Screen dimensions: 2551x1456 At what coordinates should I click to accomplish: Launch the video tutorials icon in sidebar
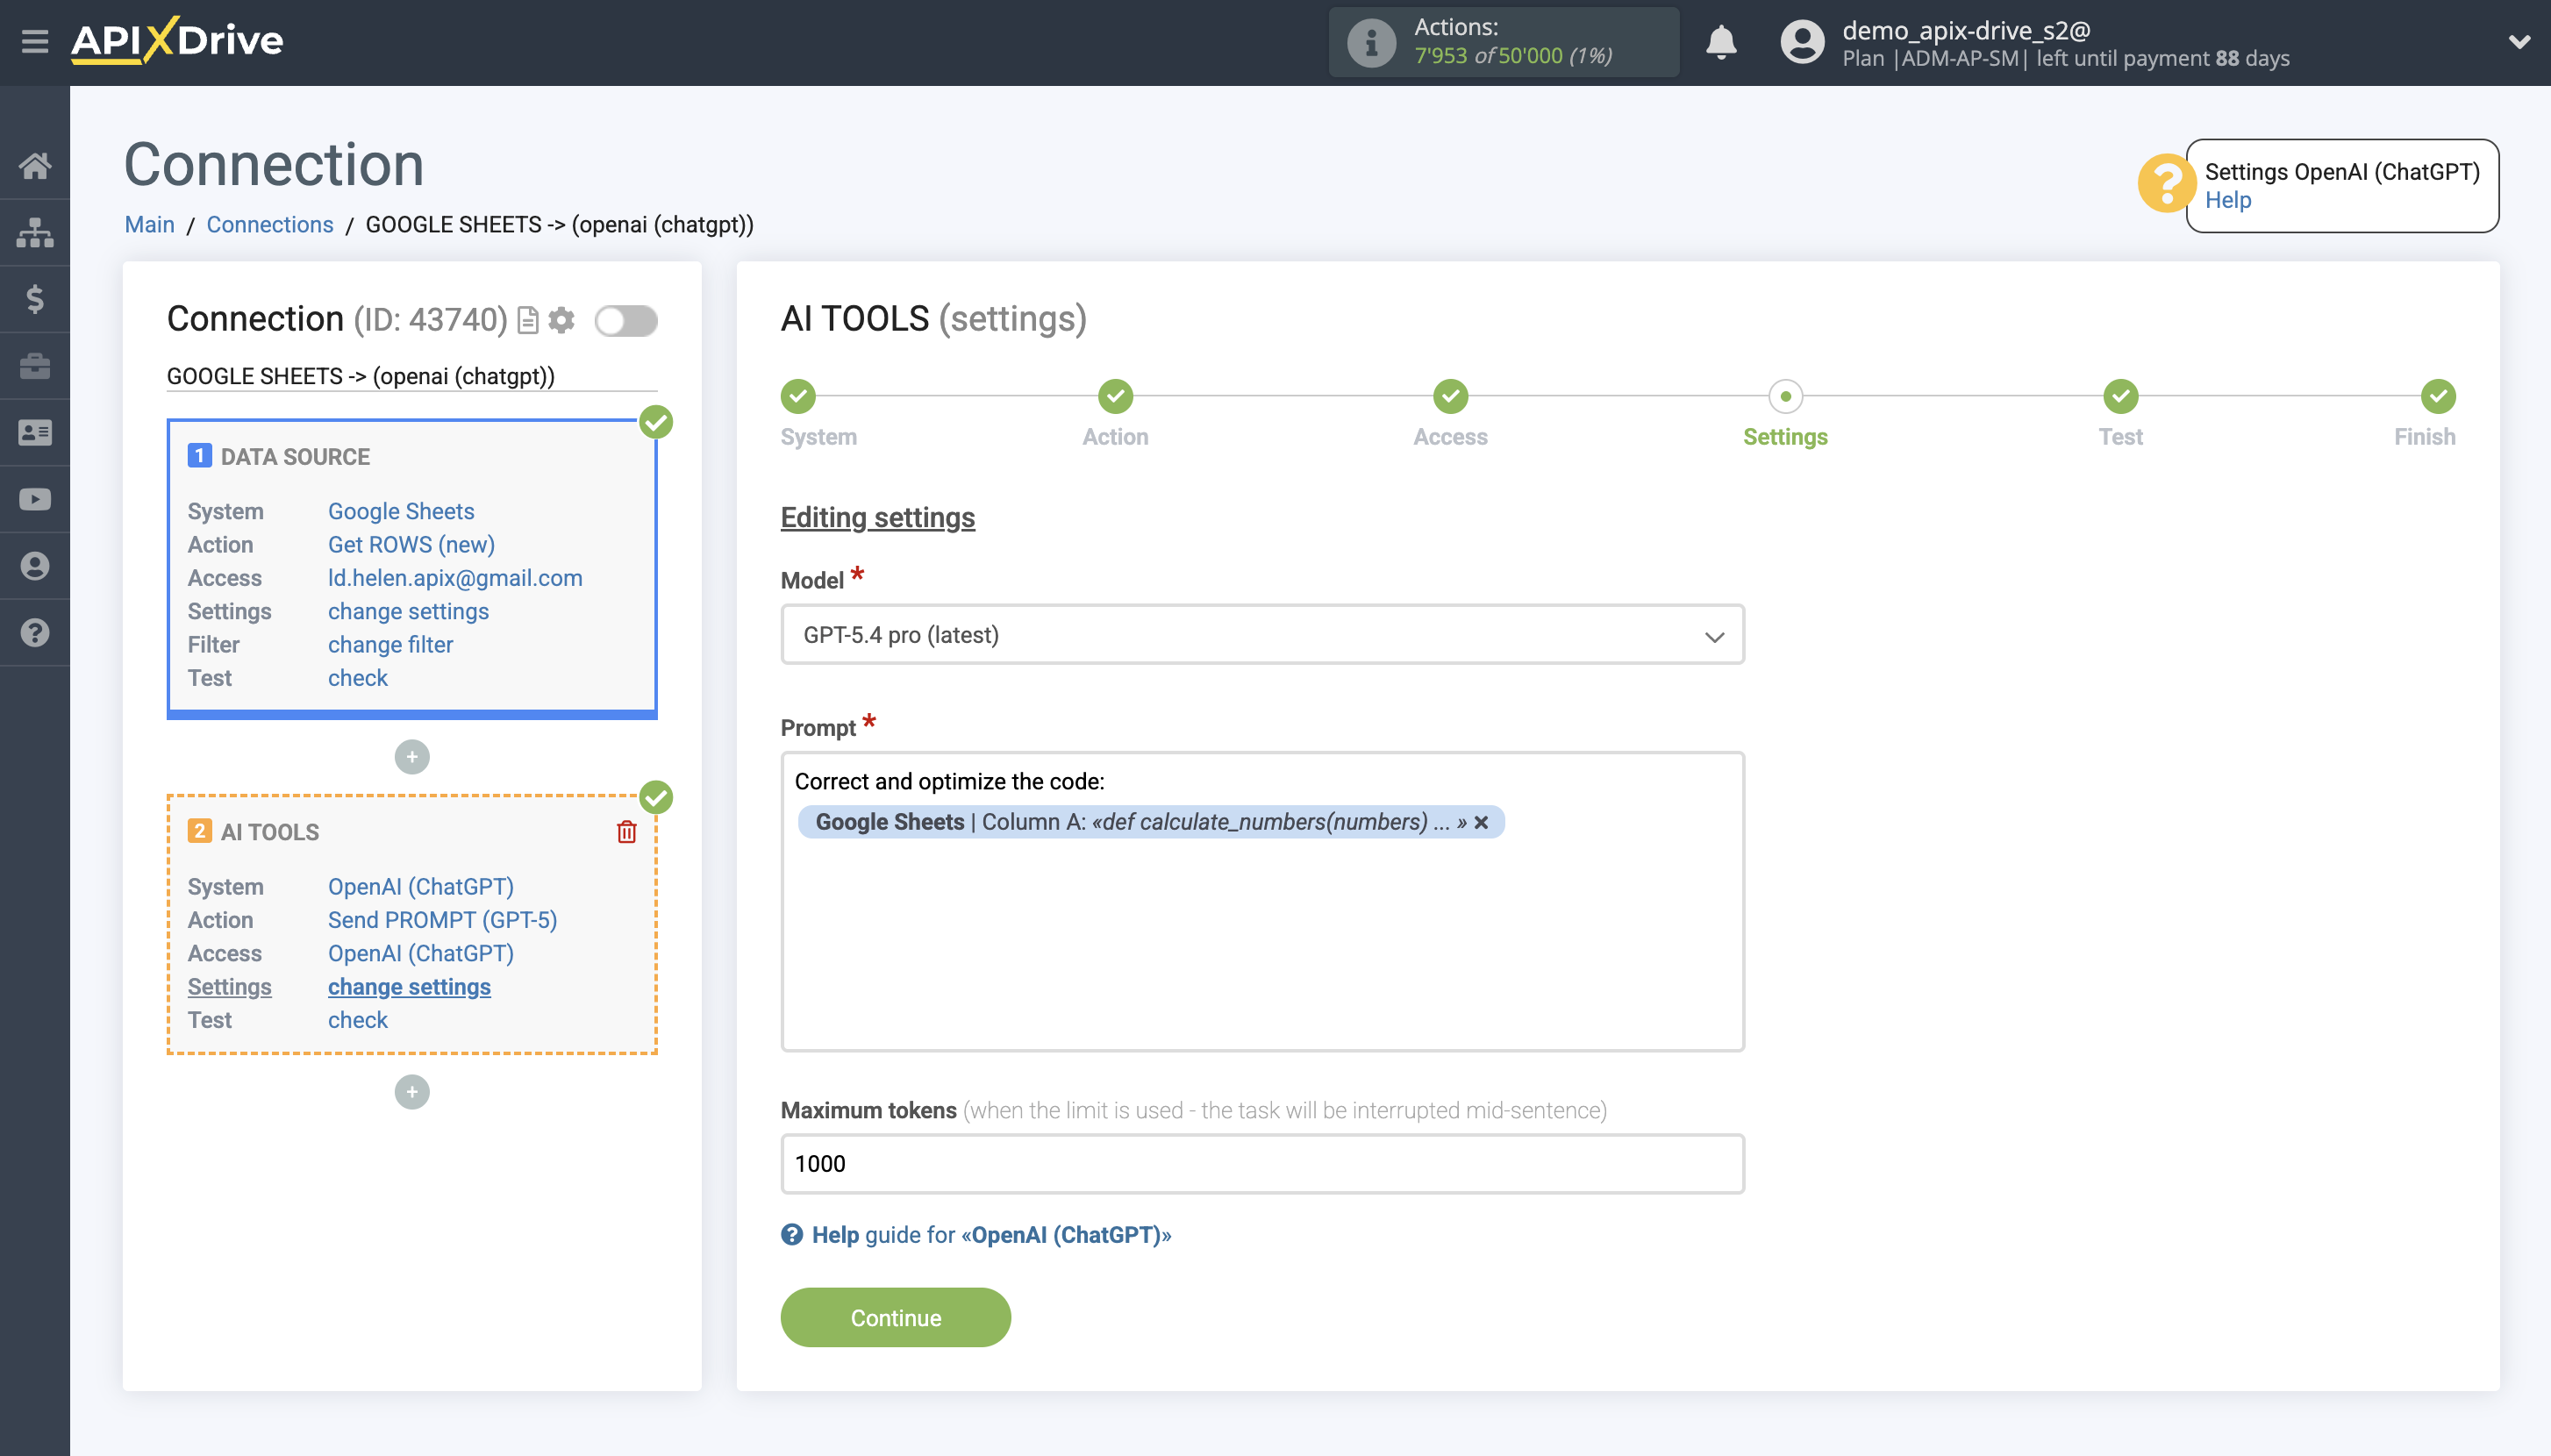click(36, 499)
